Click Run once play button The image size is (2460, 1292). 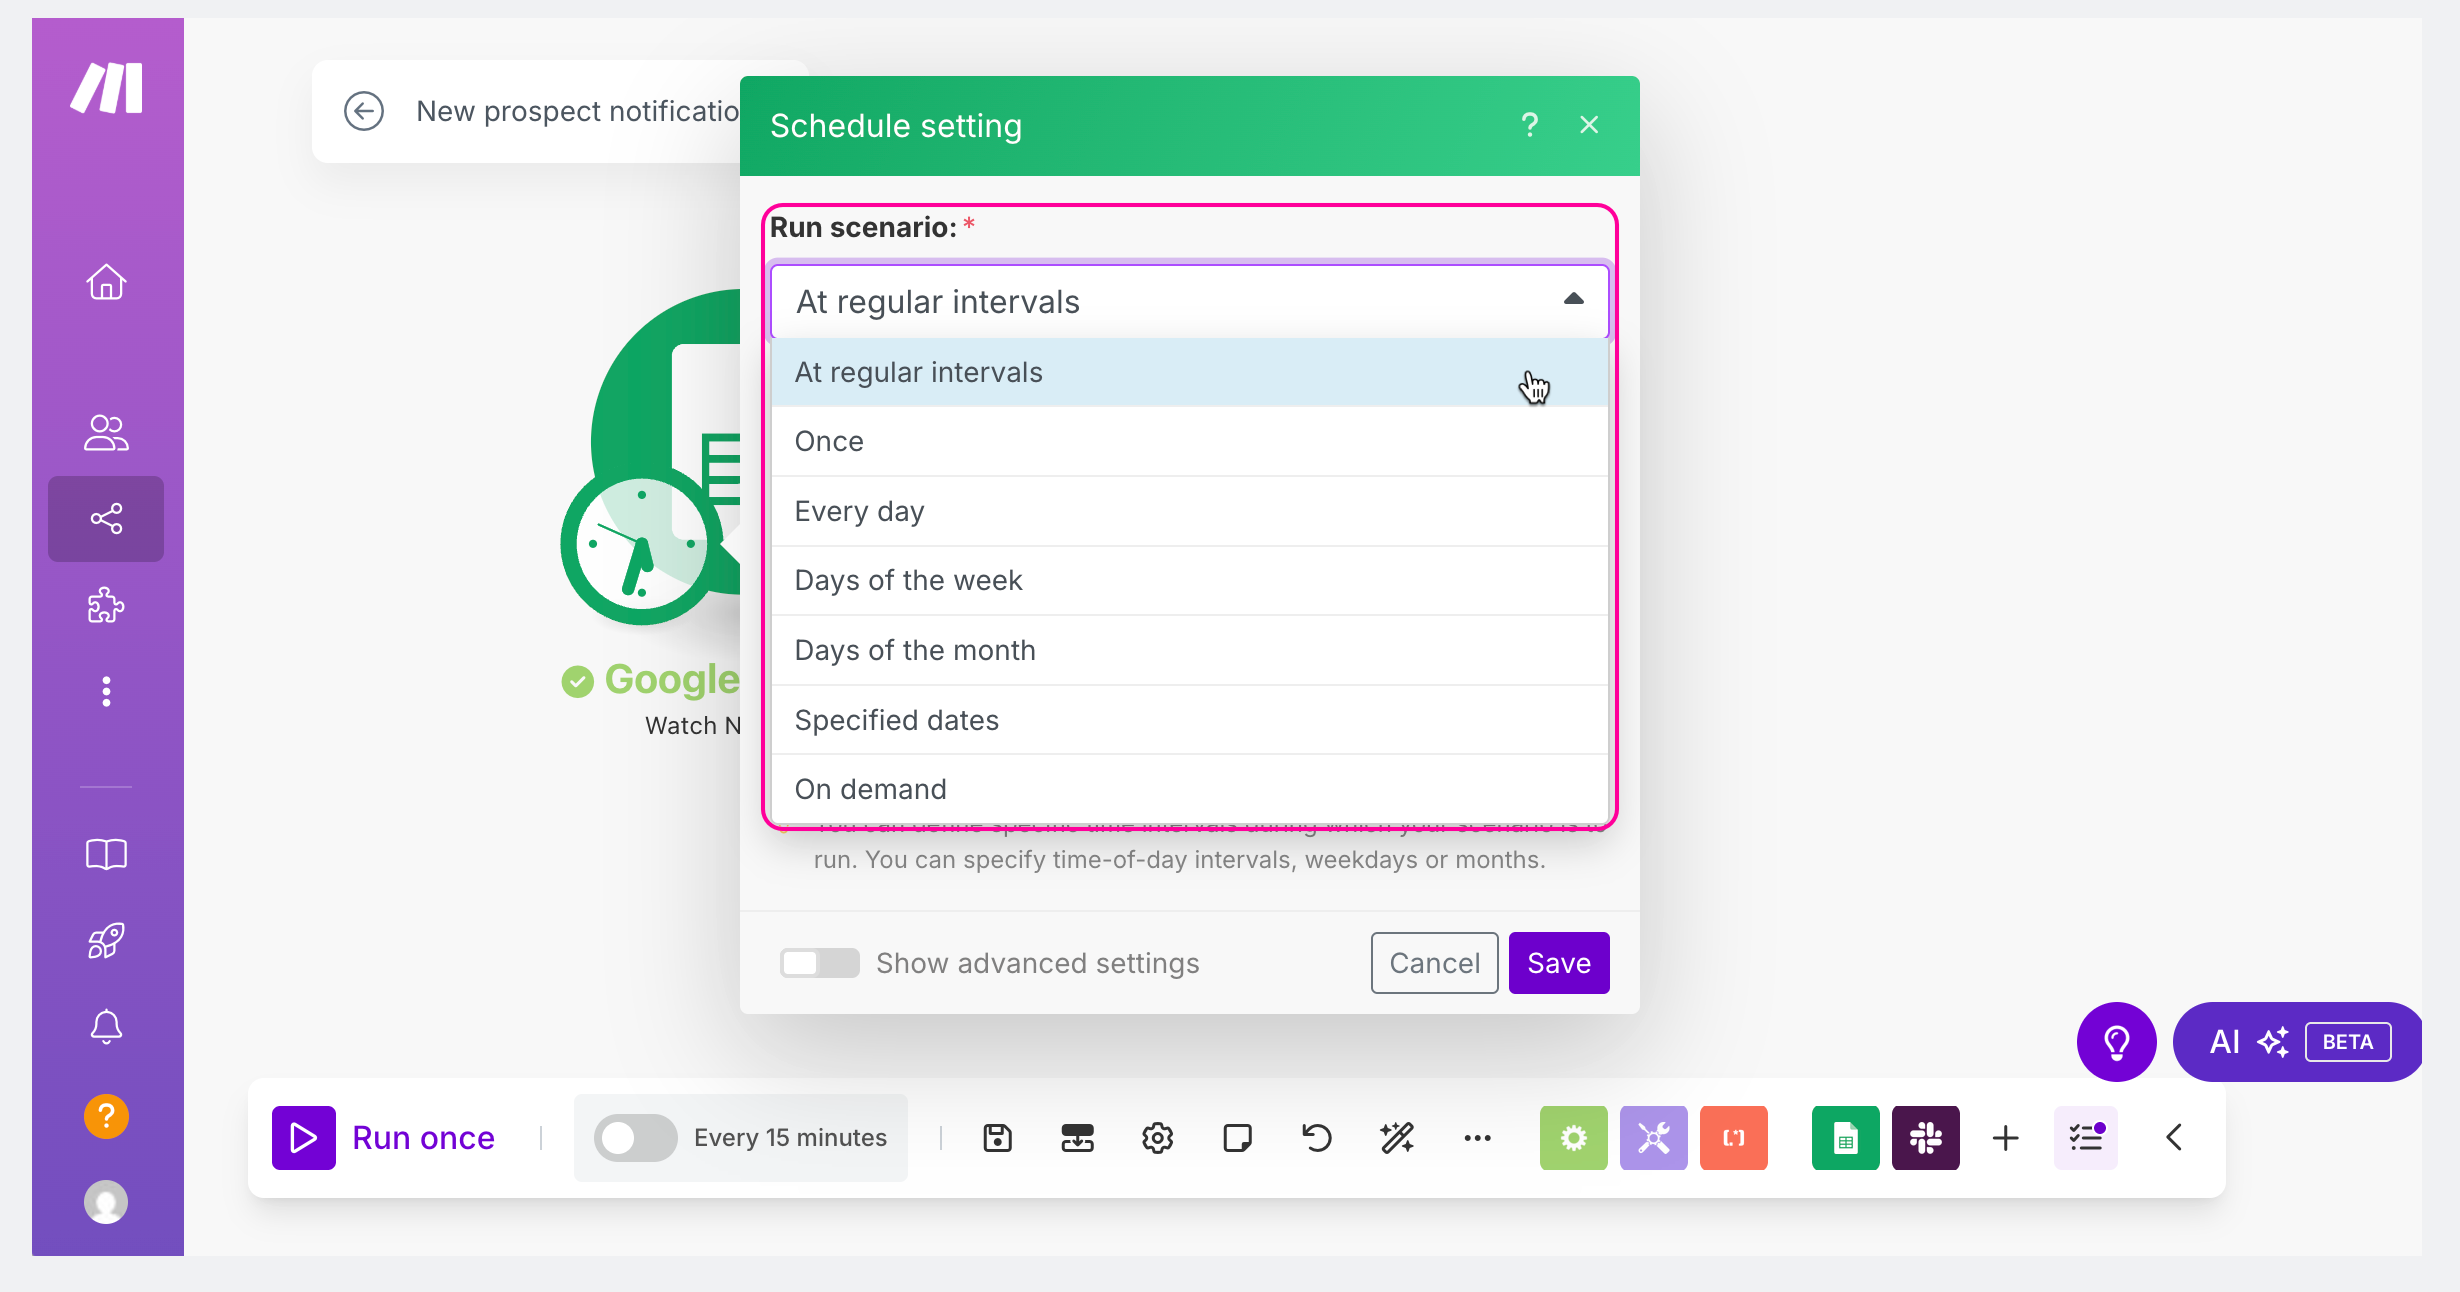304,1138
